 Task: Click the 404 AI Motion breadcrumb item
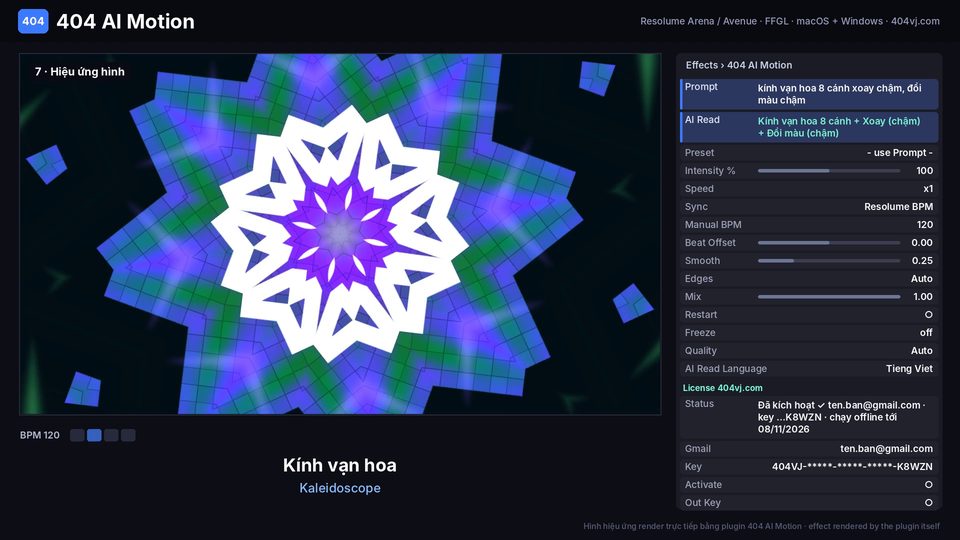(759, 65)
